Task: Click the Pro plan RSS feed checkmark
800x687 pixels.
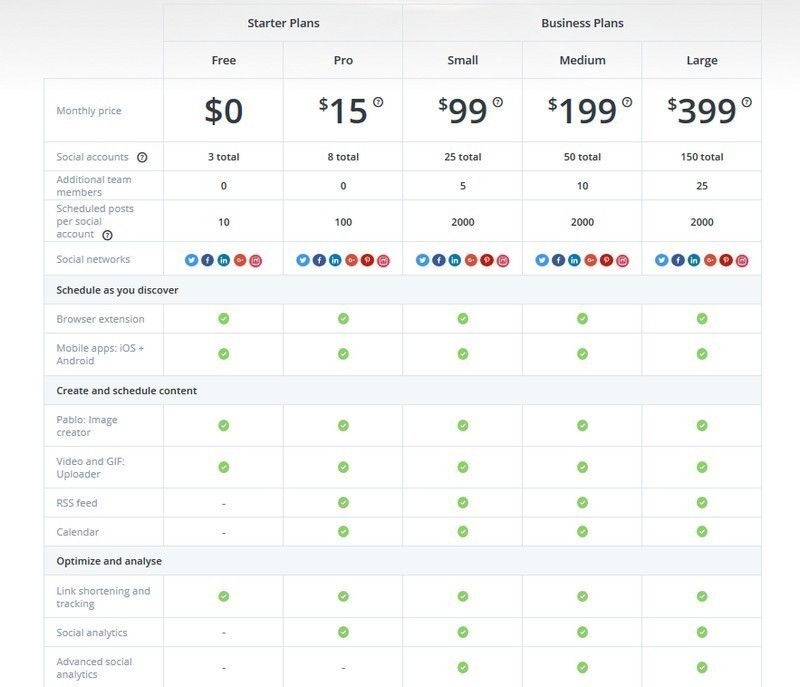Action: tap(343, 502)
